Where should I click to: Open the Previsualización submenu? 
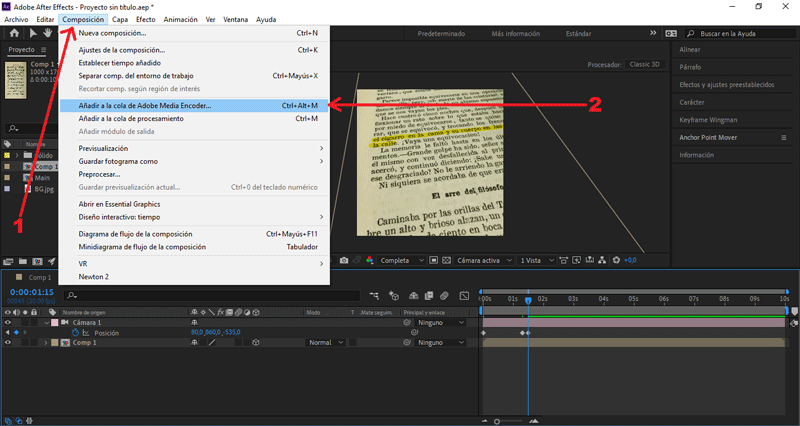click(x=194, y=148)
